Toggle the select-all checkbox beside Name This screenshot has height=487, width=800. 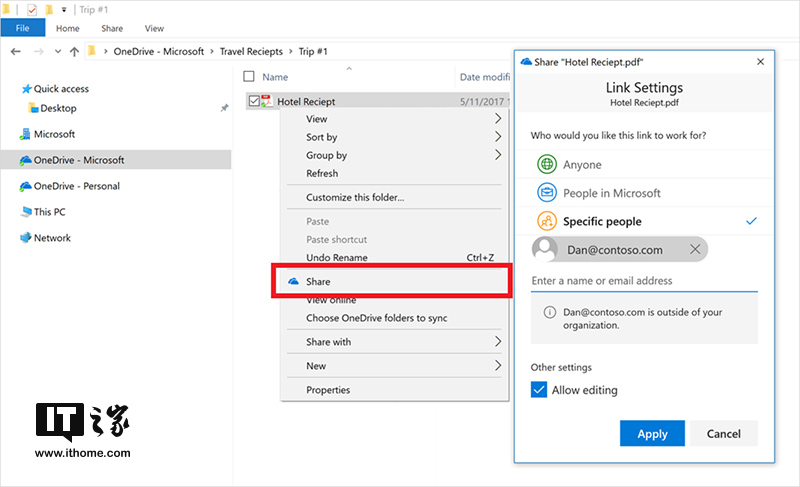[249, 76]
